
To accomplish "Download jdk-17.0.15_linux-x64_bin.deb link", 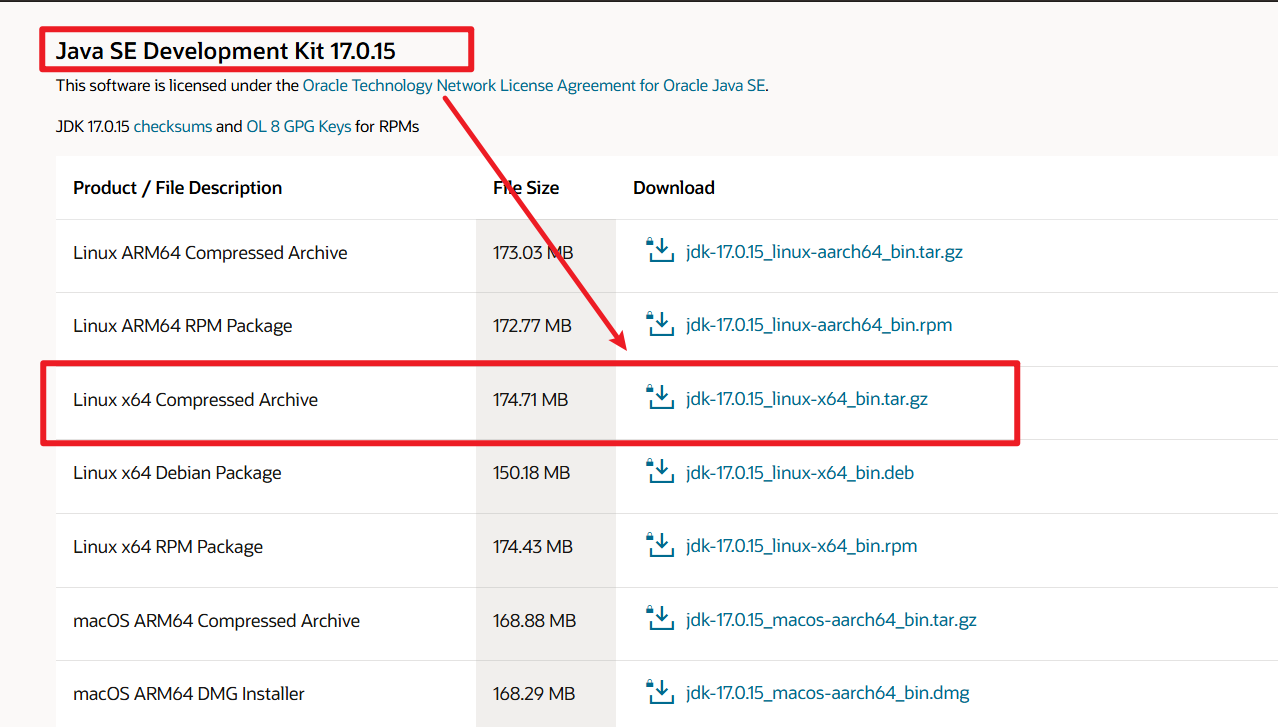I will (800, 472).
